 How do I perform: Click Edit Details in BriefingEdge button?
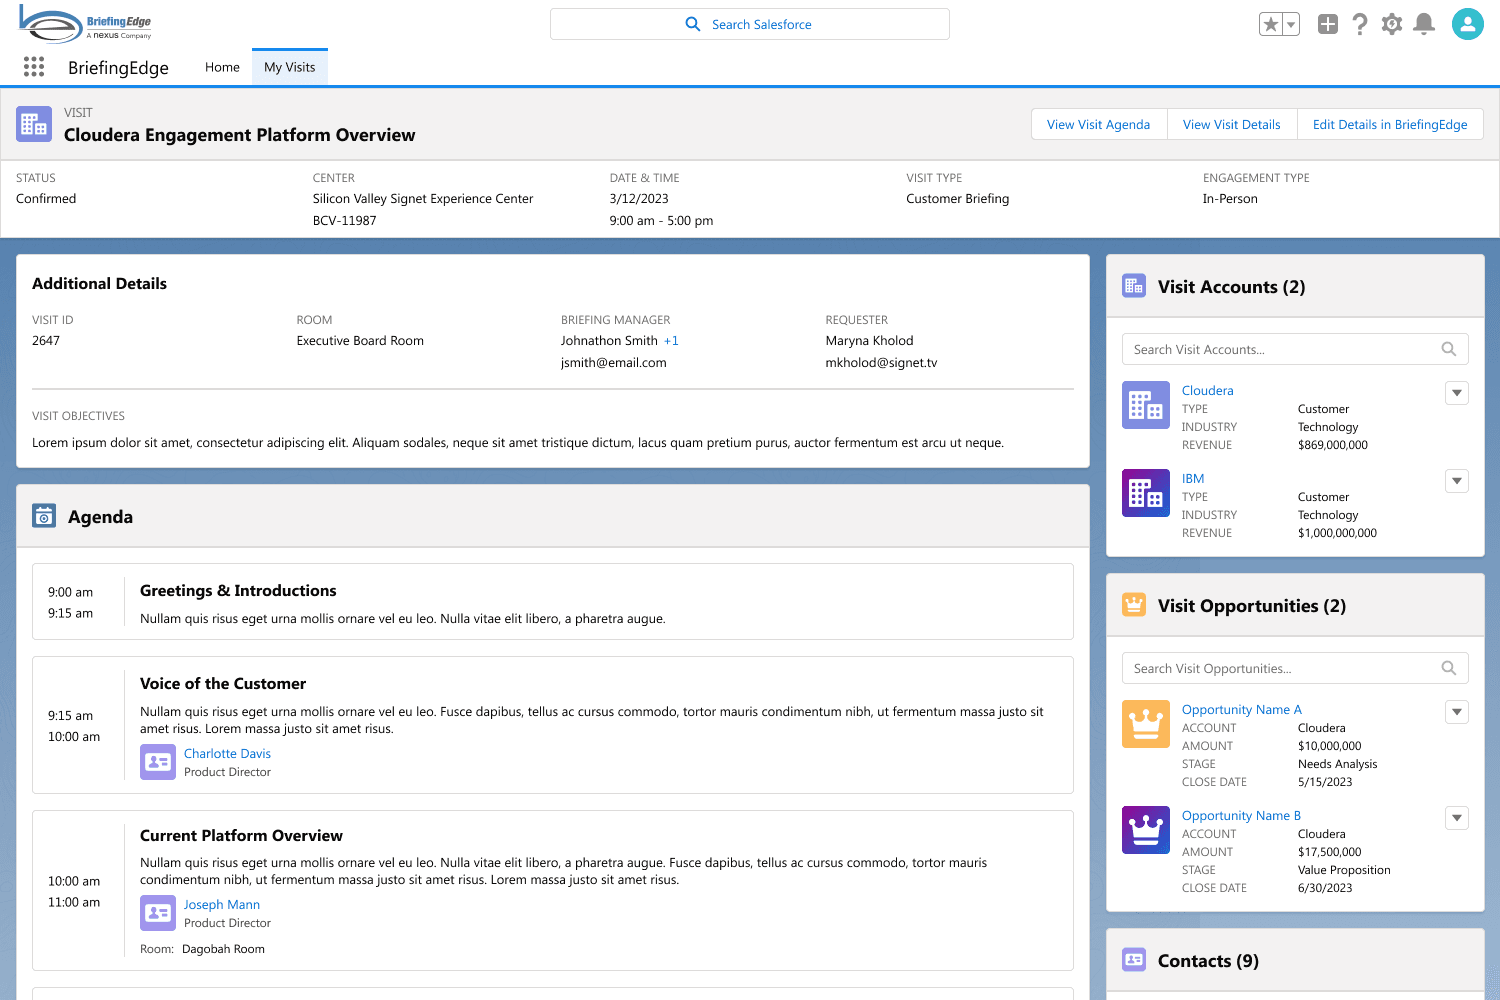pos(1390,124)
